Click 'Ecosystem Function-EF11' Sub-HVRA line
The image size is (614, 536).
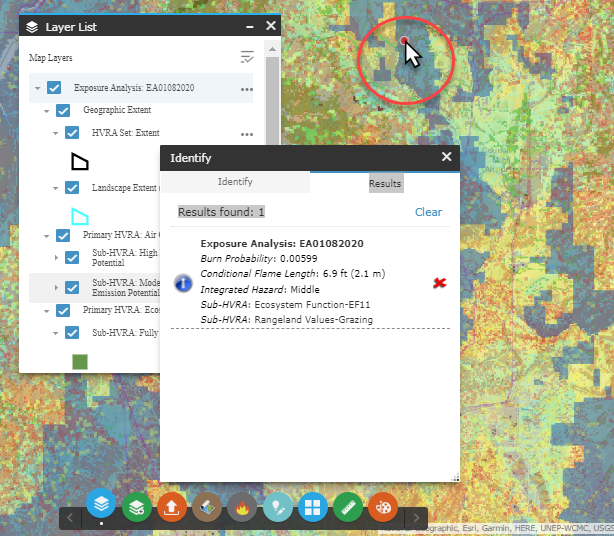[285, 305]
